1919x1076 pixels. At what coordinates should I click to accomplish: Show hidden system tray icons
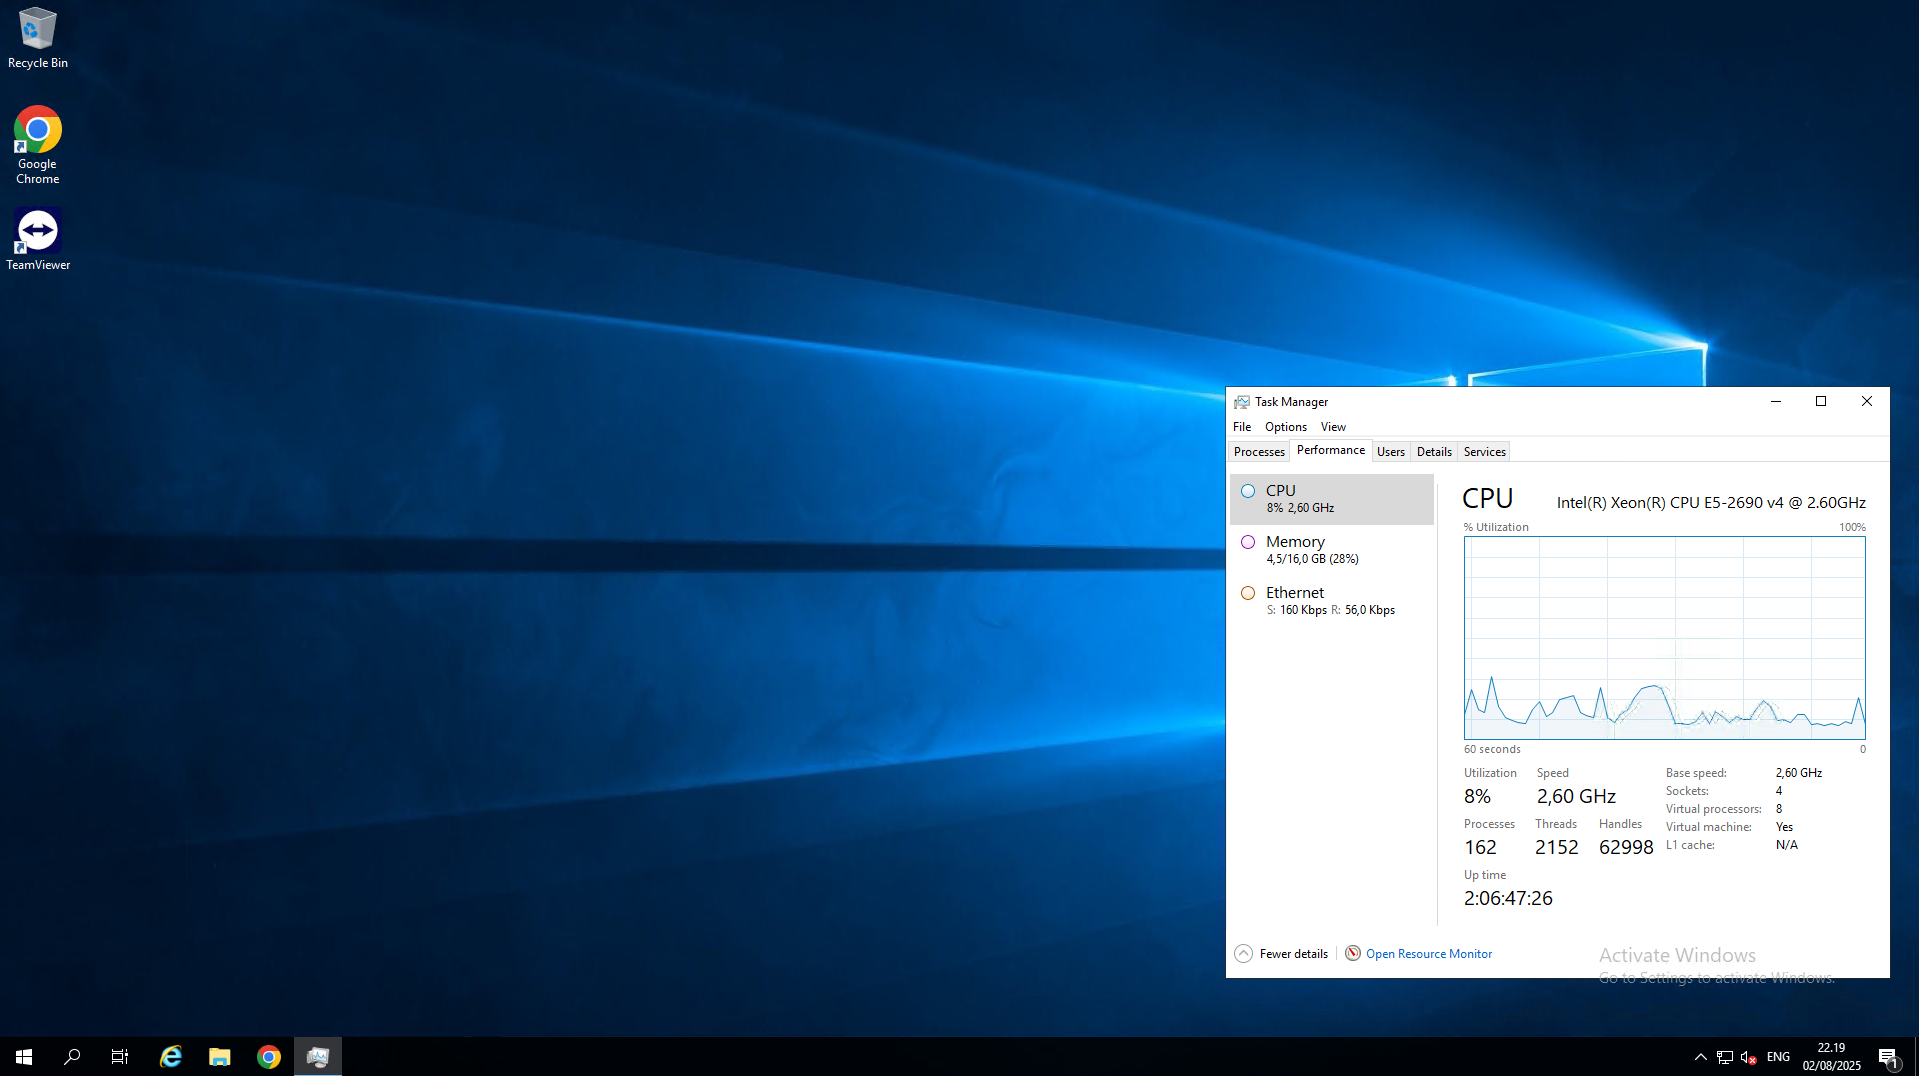(x=1700, y=1056)
